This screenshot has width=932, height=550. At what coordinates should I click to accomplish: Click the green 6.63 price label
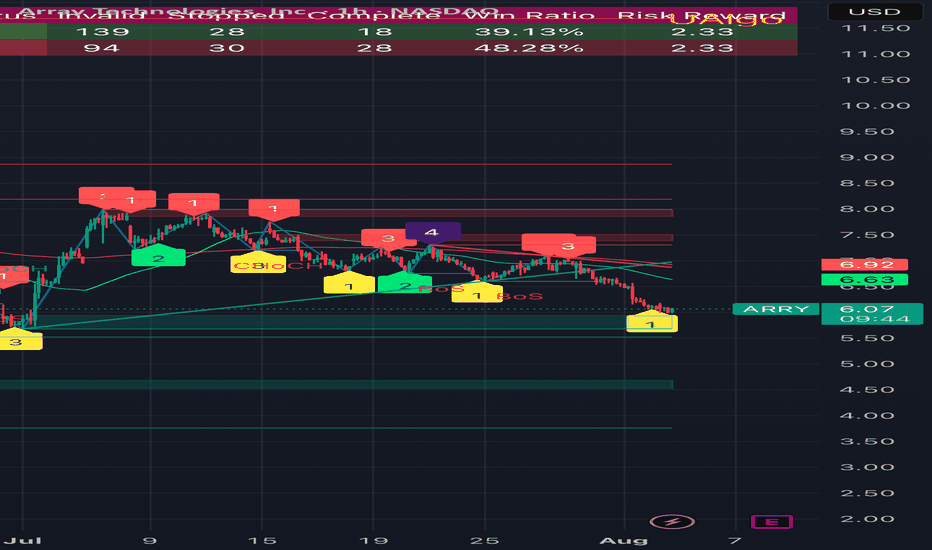pyautogui.click(x=864, y=279)
